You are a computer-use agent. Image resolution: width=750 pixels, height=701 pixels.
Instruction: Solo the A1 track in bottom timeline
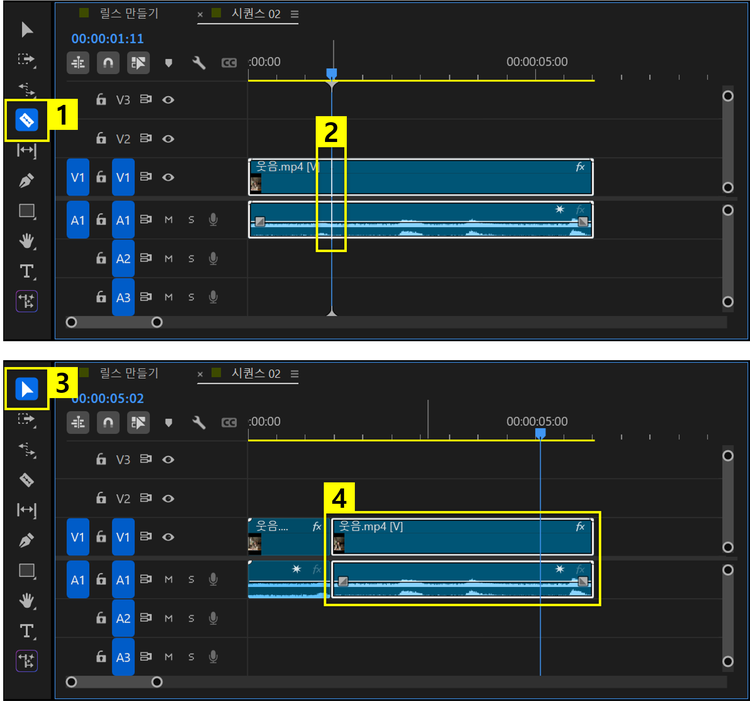(191, 580)
